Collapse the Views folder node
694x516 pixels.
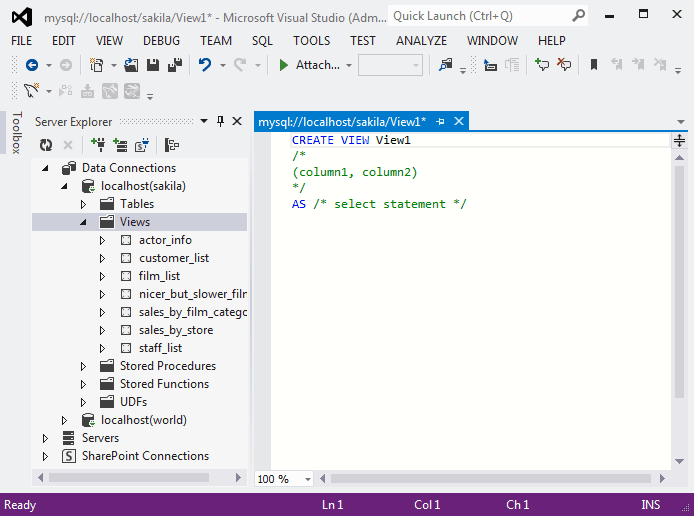click(x=83, y=222)
